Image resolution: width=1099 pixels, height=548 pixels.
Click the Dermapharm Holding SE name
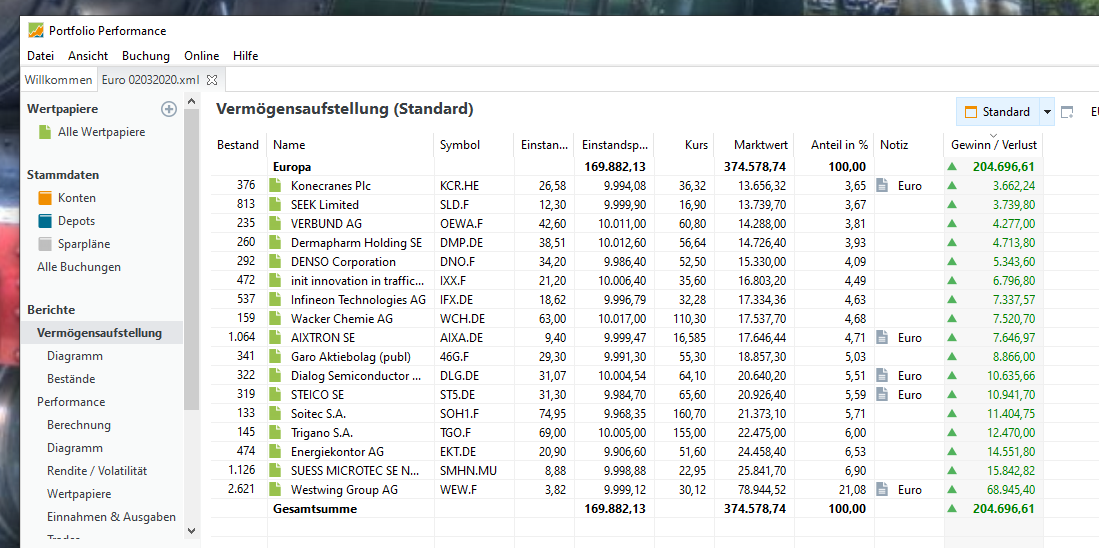[x=357, y=243]
